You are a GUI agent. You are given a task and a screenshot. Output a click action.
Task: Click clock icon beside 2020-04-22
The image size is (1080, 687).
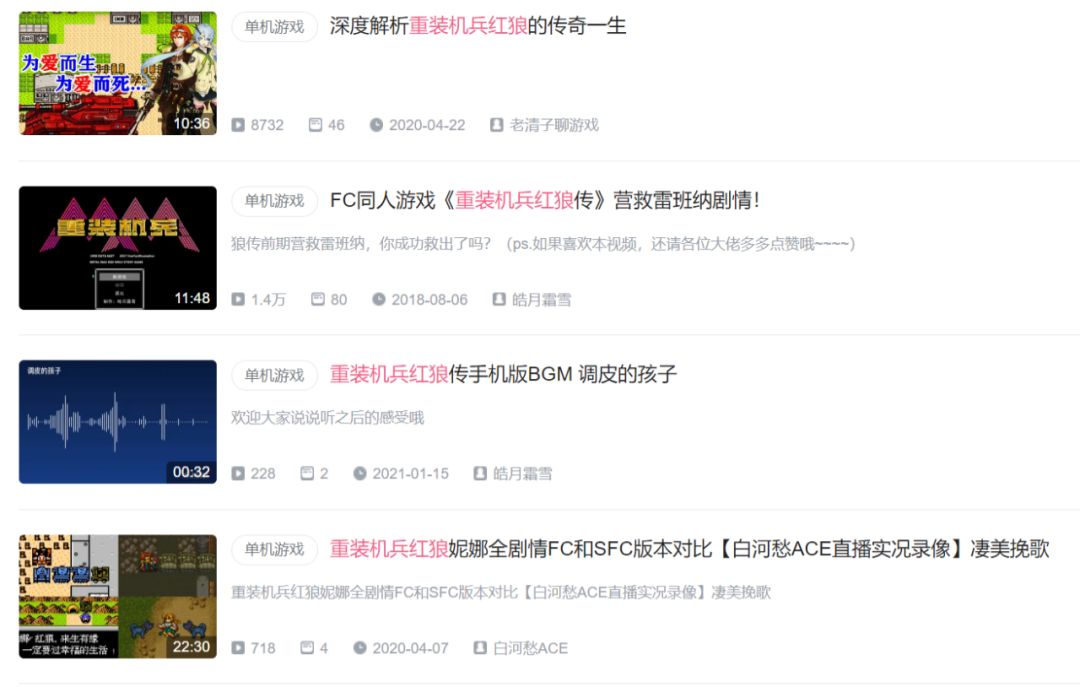tap(376, 125)
